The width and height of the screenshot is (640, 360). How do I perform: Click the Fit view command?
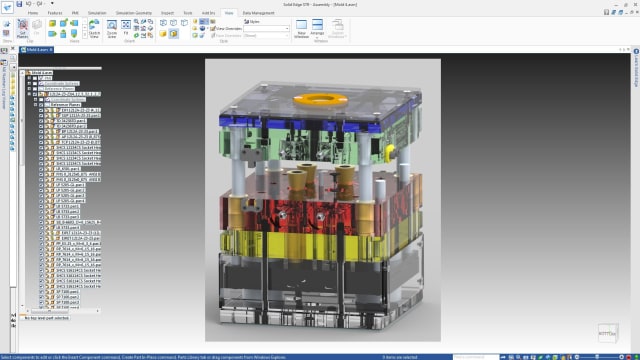coord(126,28)
